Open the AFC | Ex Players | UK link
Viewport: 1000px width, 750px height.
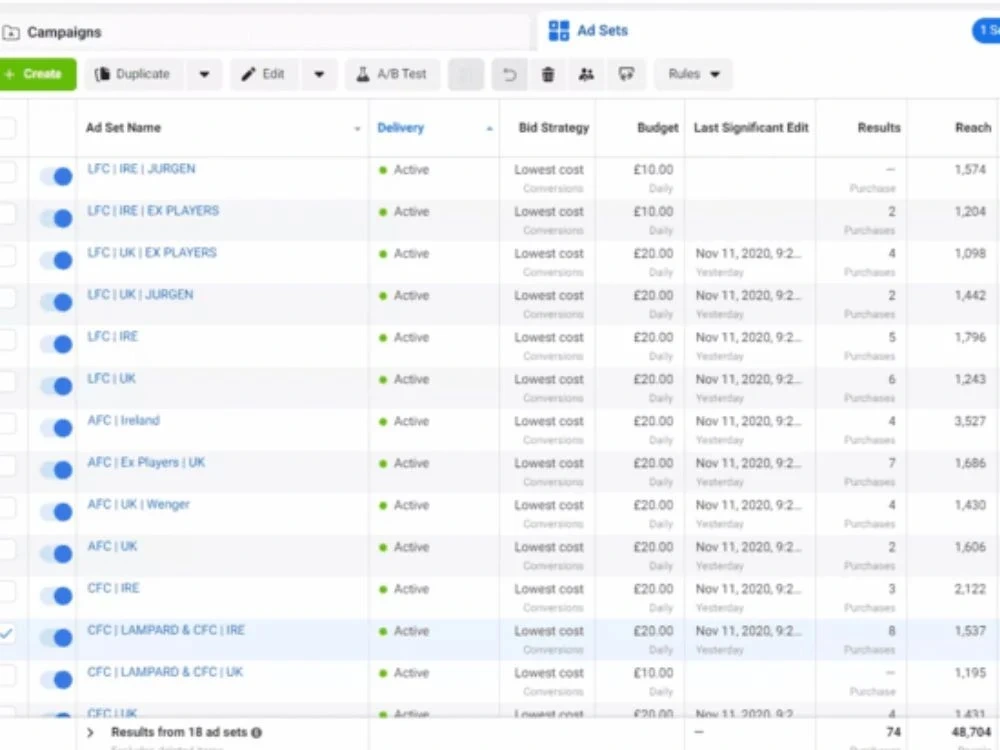[146, 462]
